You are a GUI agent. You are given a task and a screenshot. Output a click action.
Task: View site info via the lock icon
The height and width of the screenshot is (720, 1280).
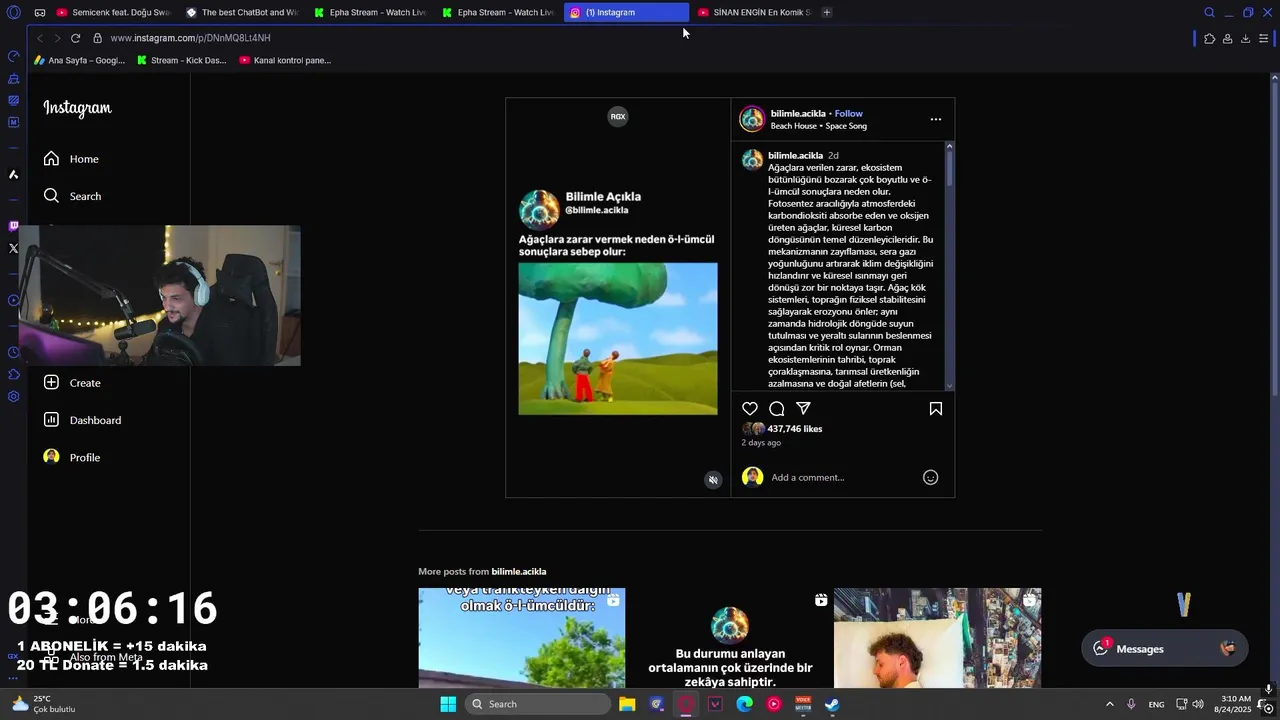(97, 38)
